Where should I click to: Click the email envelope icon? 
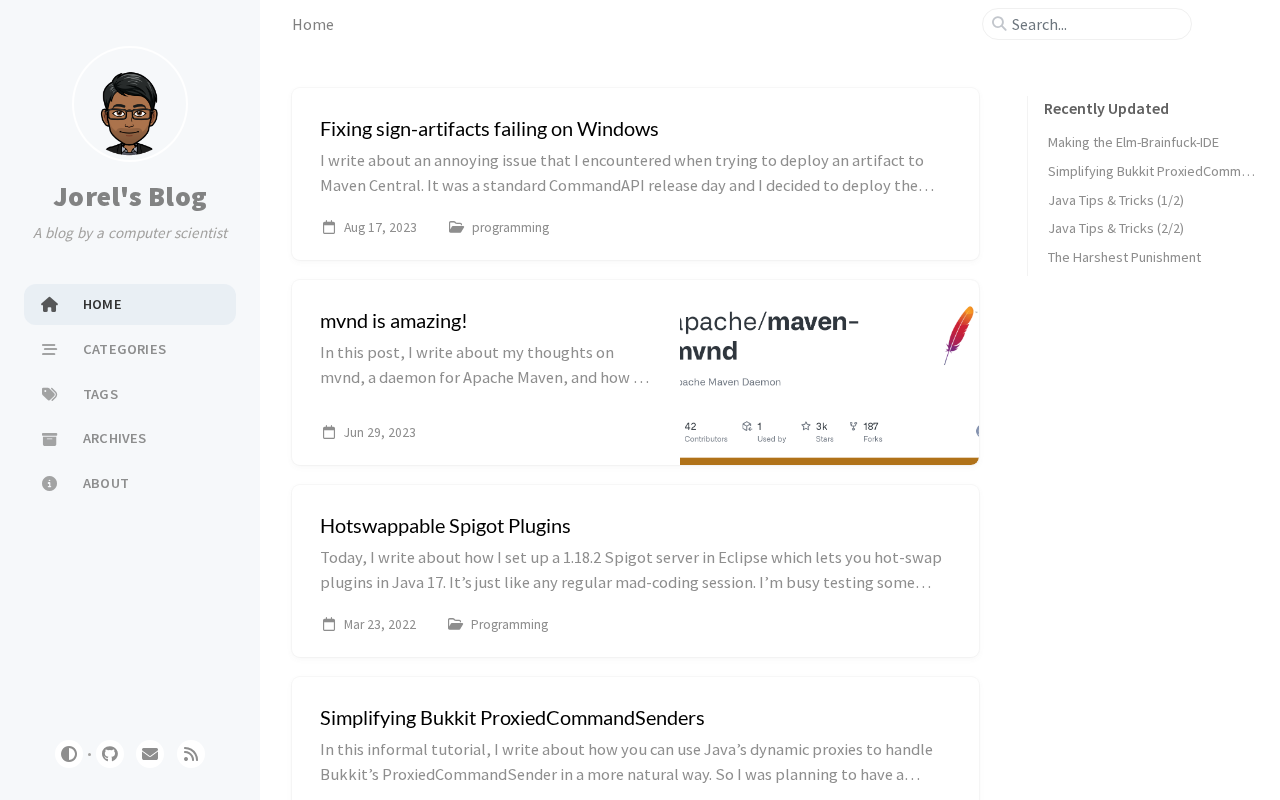click(150, 754)
